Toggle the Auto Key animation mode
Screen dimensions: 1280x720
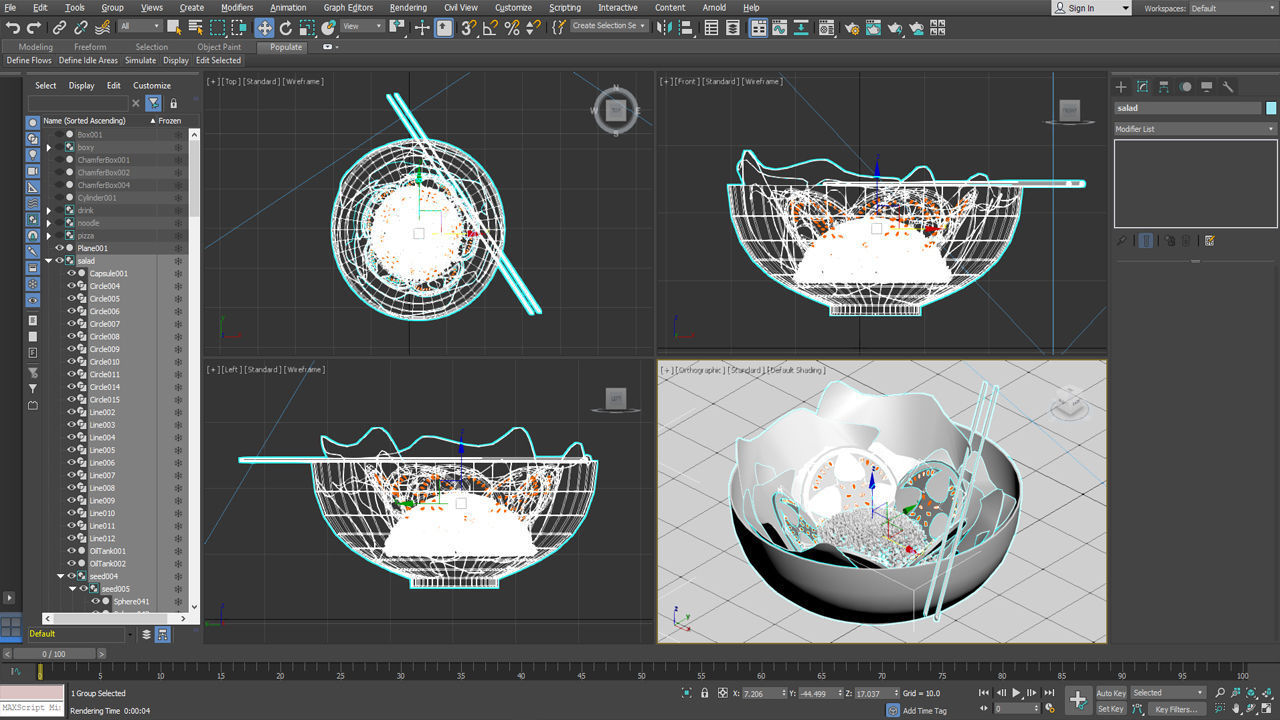pyautogui.click(x=1111, y=693)
